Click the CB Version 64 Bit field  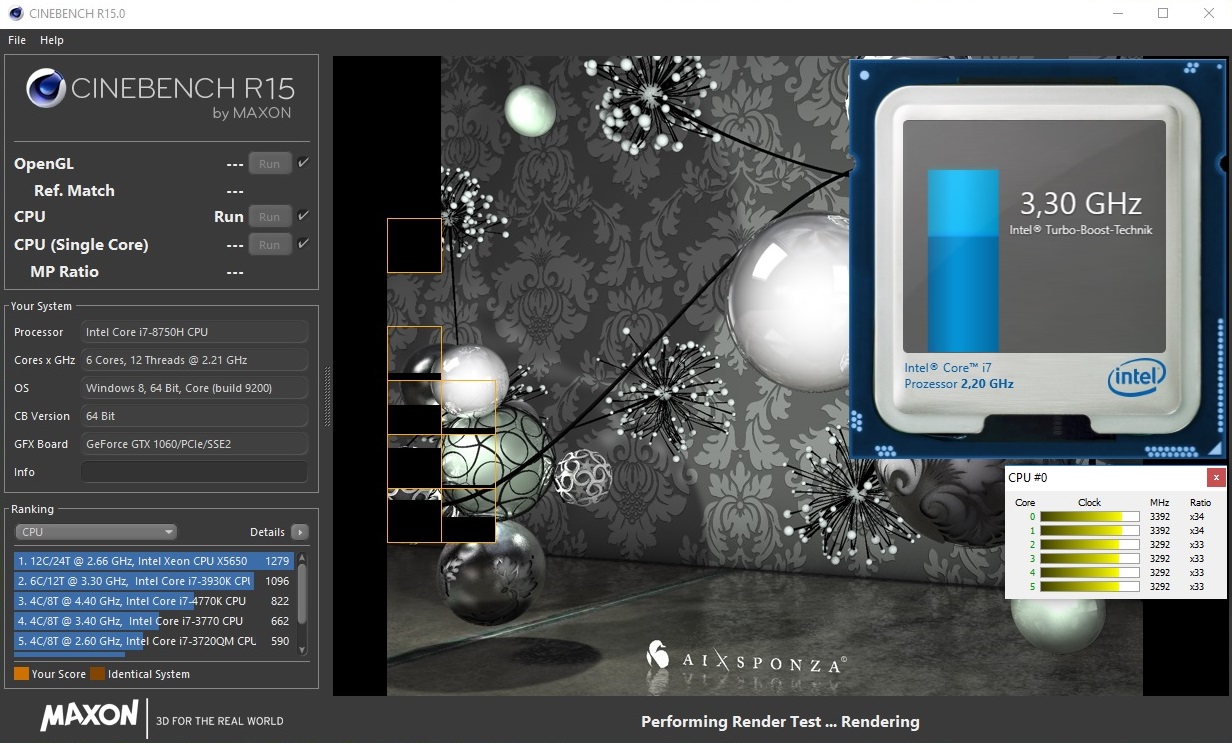pyautogui.click(x=194, y=416)
